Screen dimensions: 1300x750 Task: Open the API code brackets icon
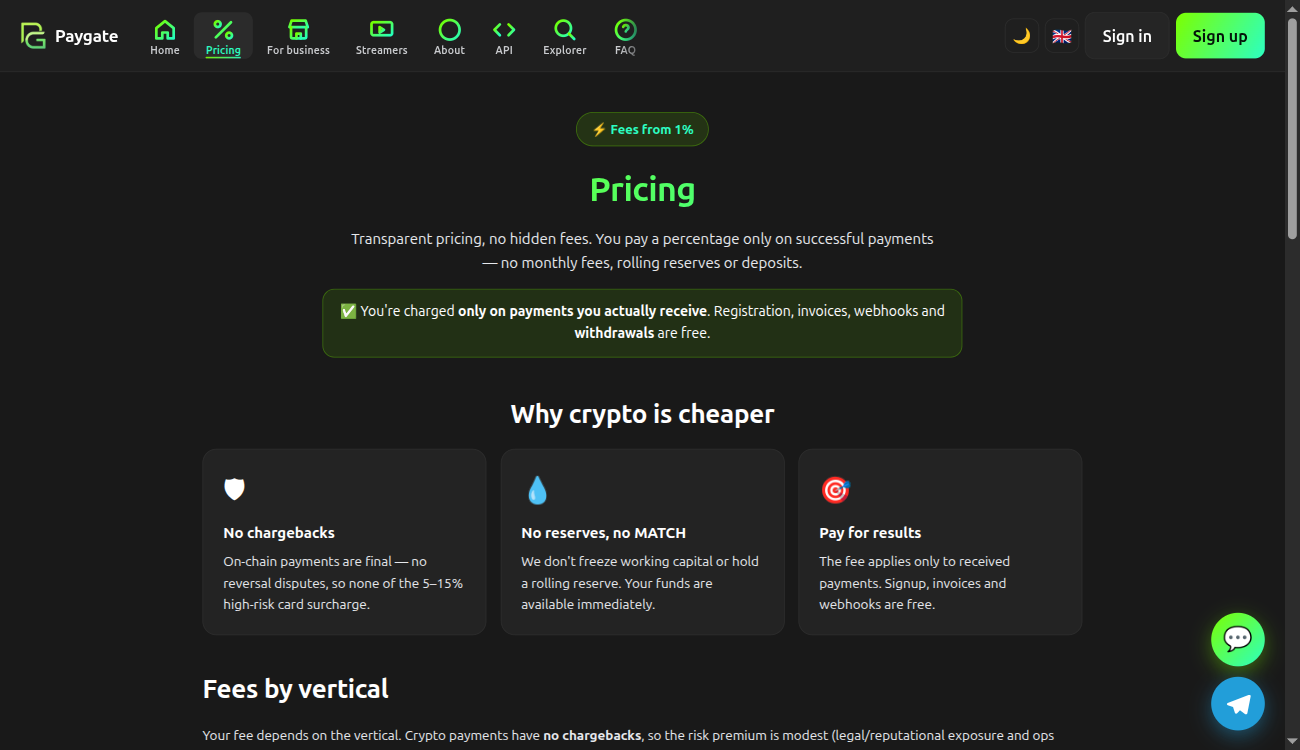coord(504,30)
